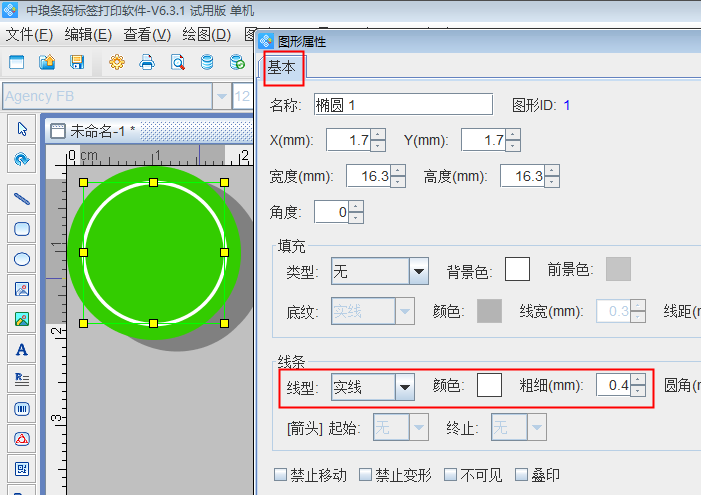This screenshot has width=701, height=495.
Task: Tick the 禁止变形 checkbox
Action: tap(366, 475)
